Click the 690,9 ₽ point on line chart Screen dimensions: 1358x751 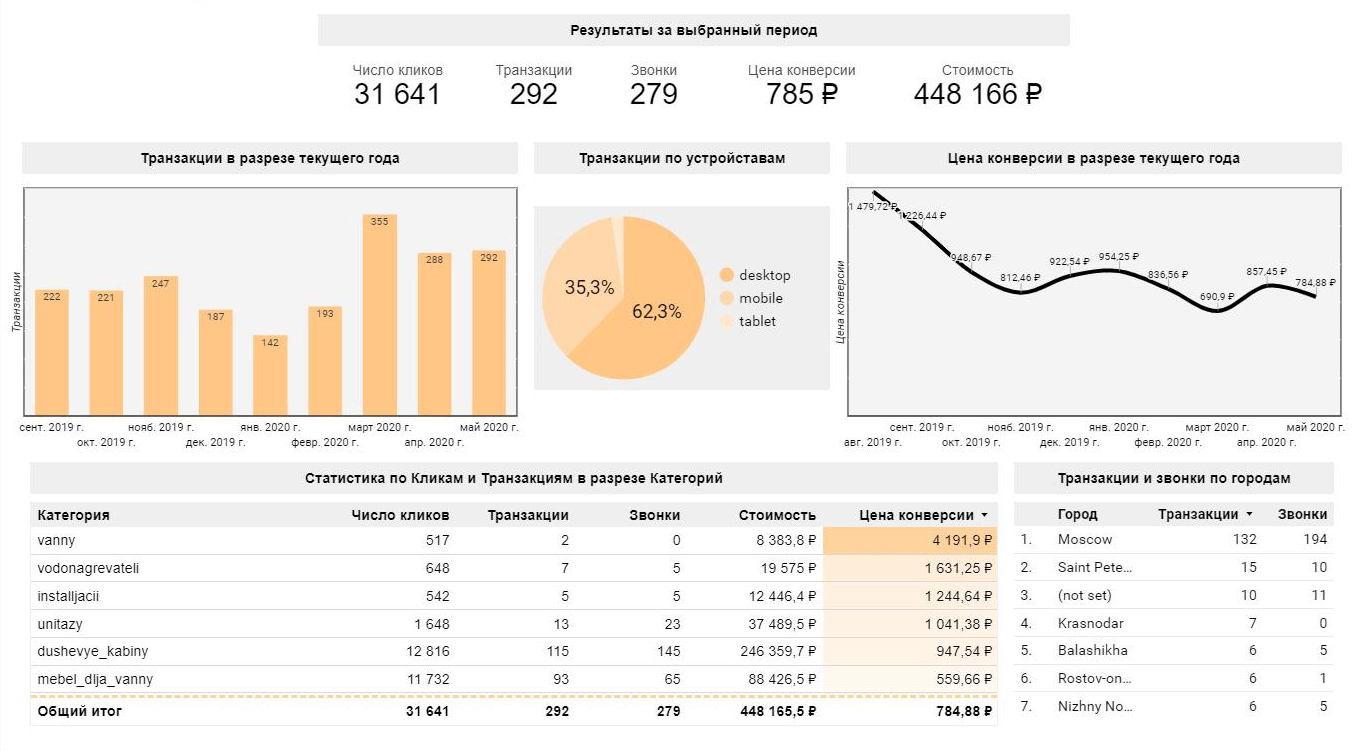coord(1217,309)
